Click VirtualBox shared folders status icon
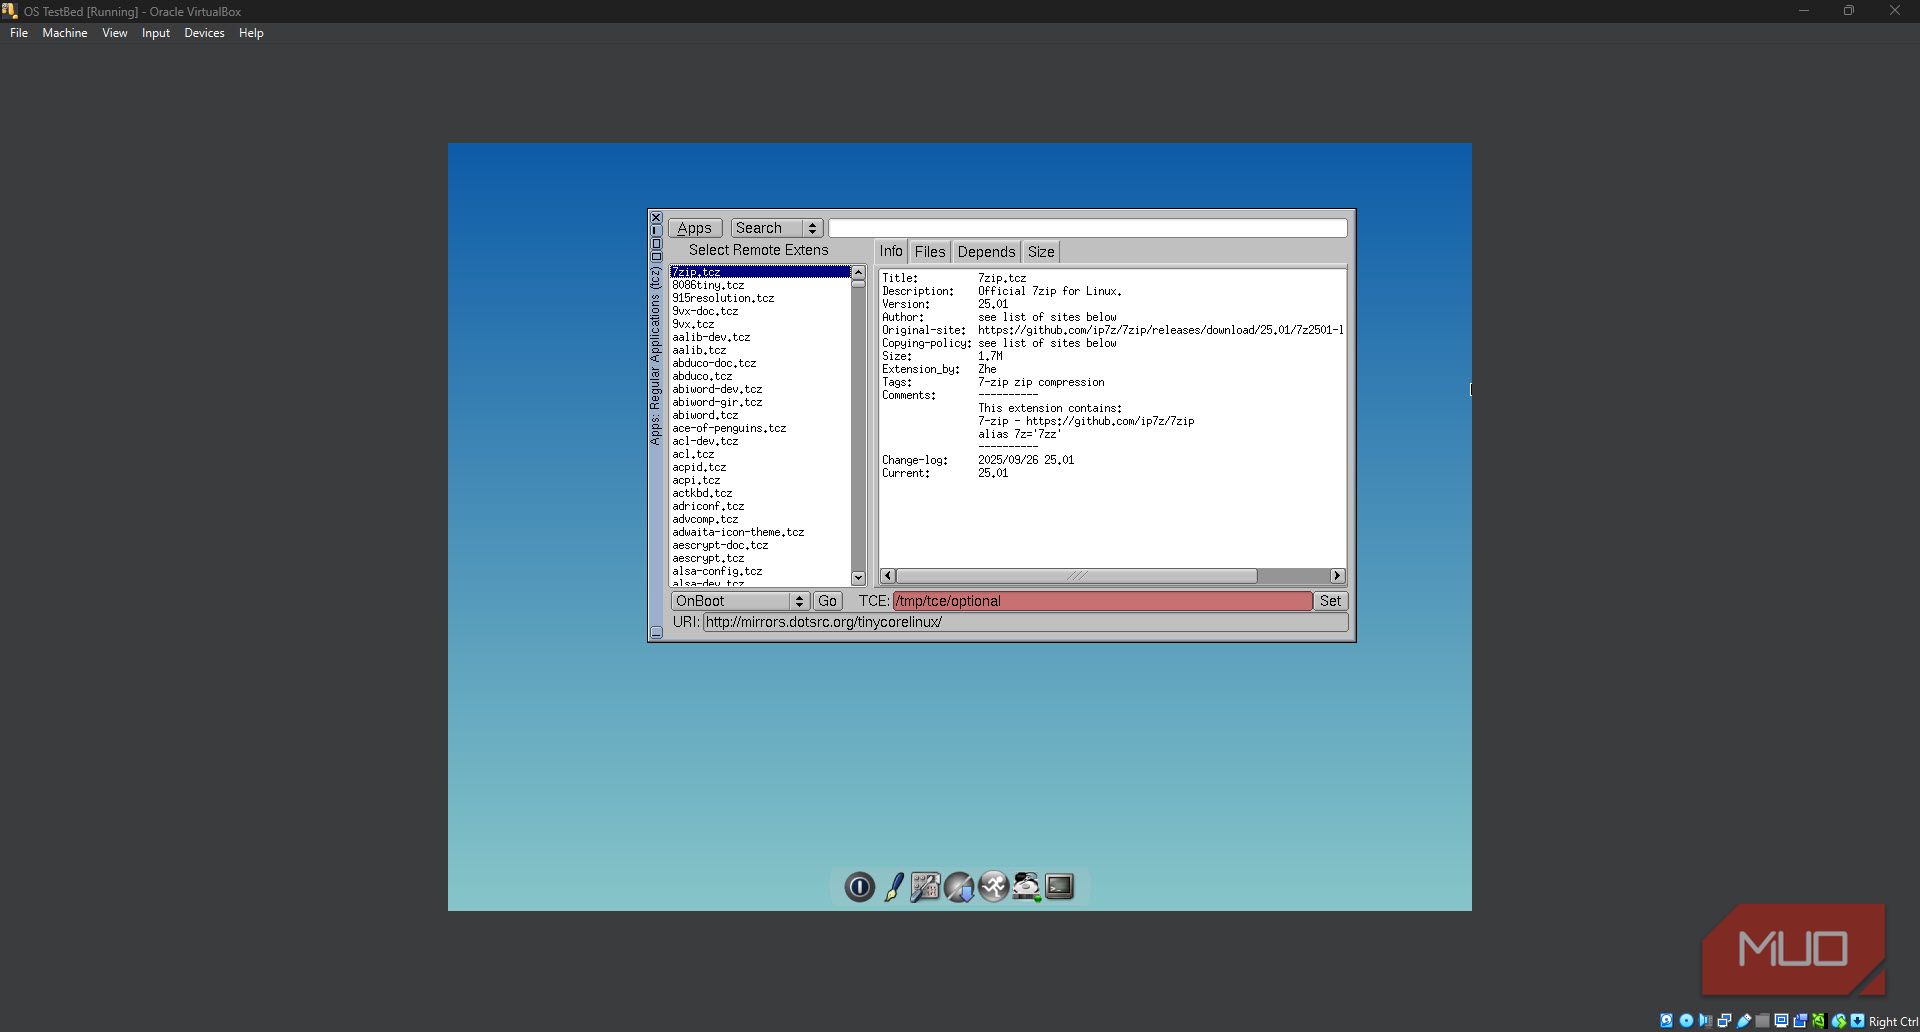 1762,1021
